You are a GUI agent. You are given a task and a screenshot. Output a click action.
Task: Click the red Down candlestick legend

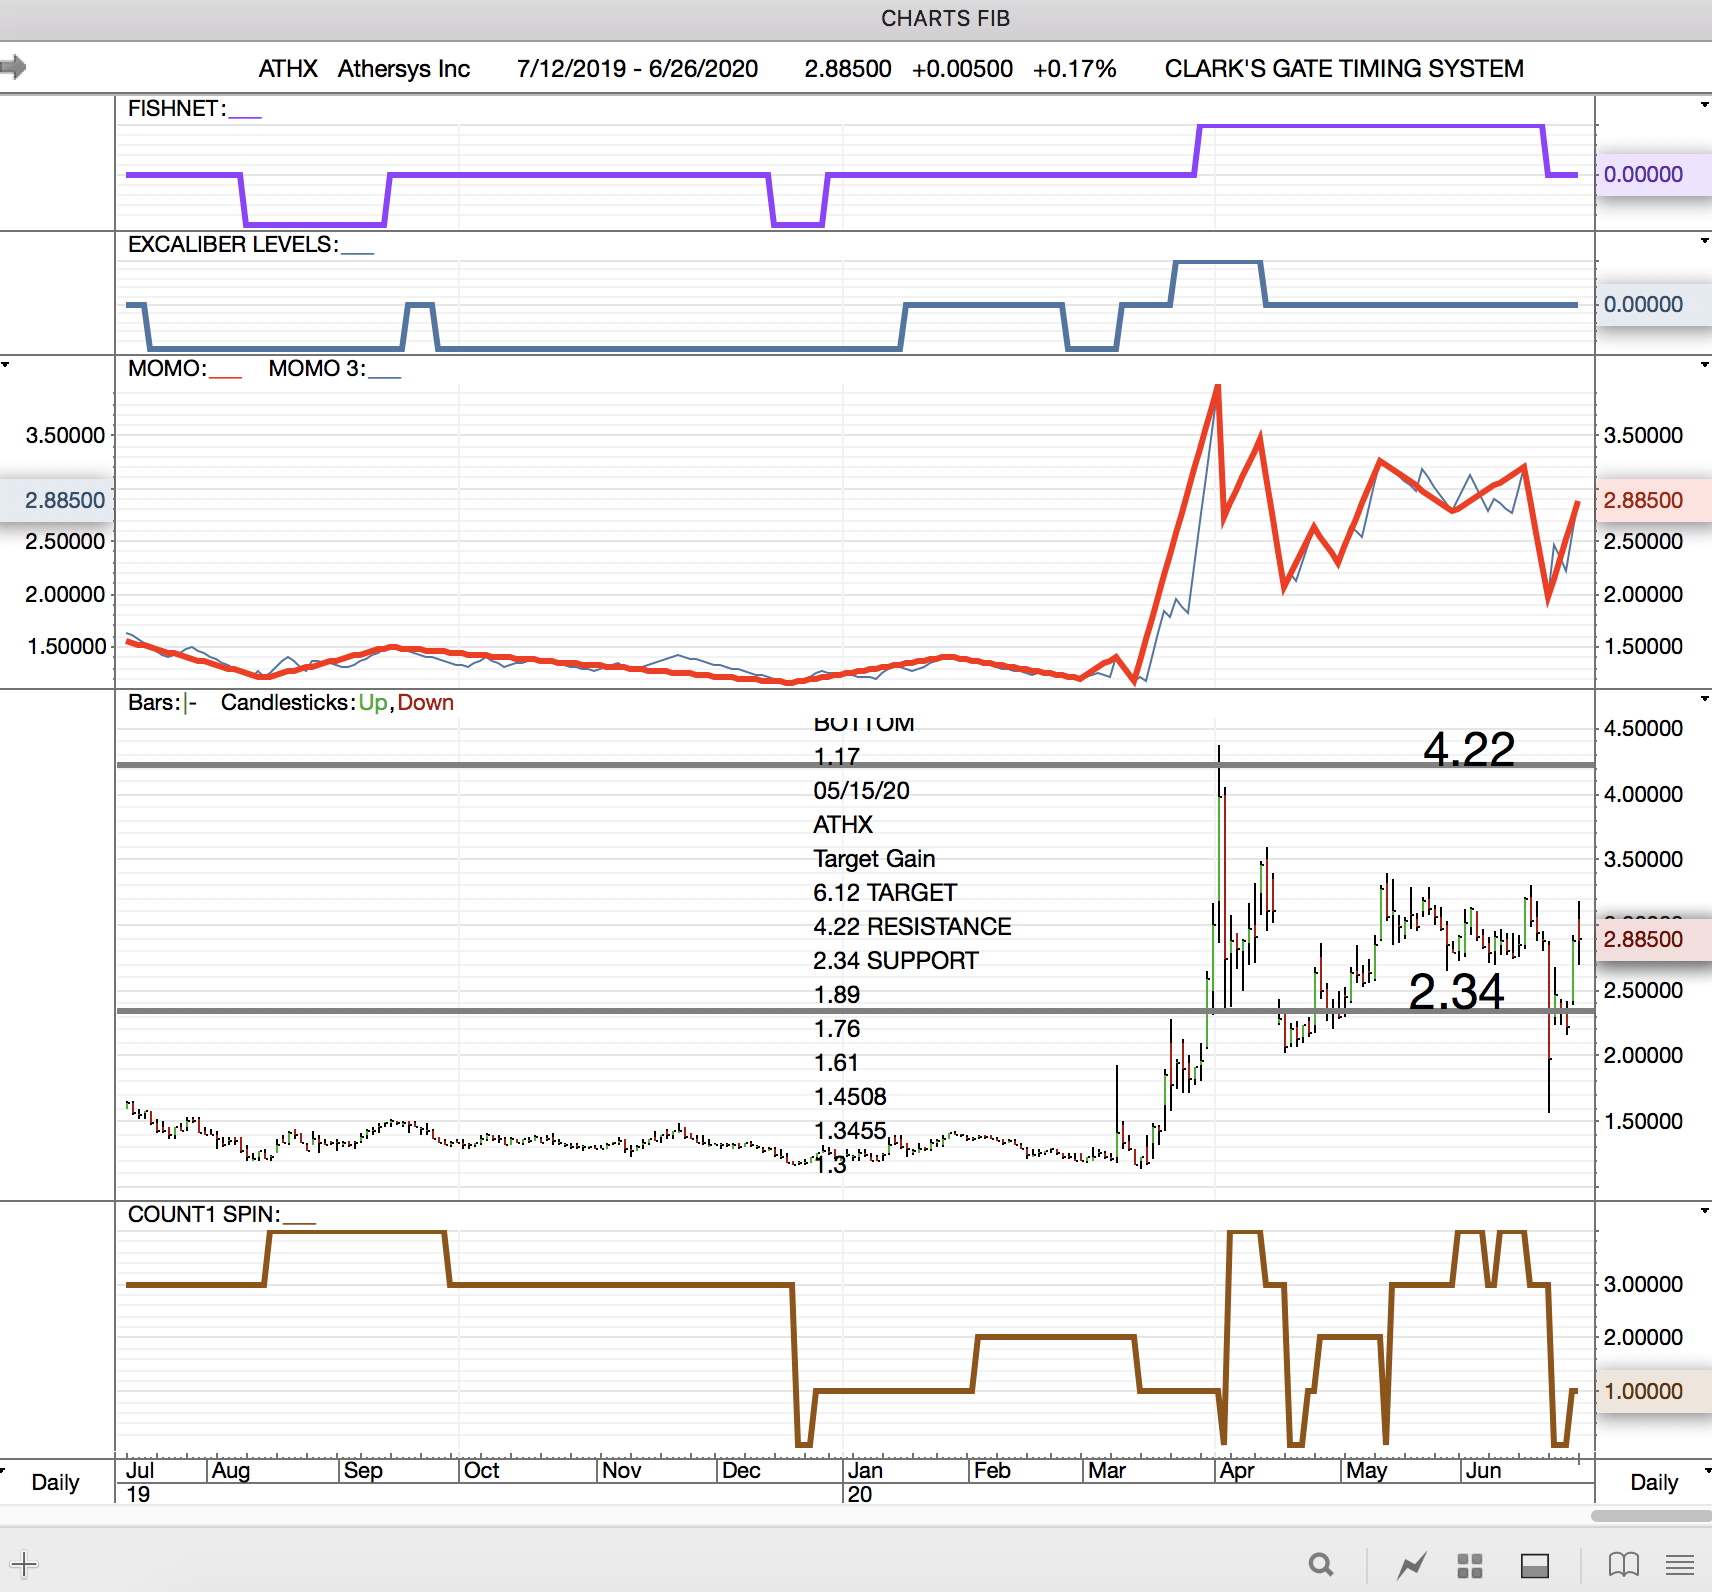pos(426,702)
